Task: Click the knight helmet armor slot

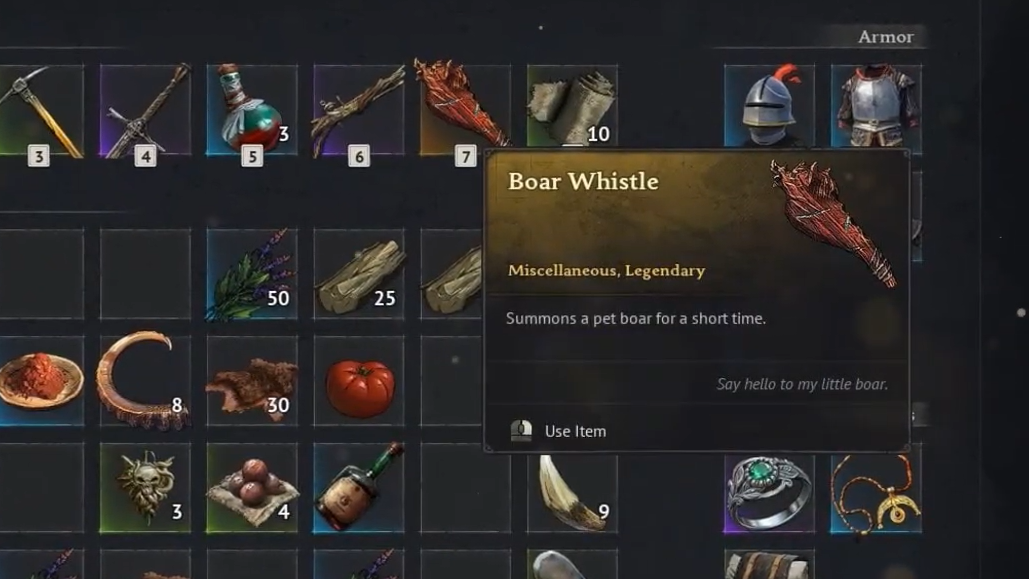Action: [x=769, y=106]
